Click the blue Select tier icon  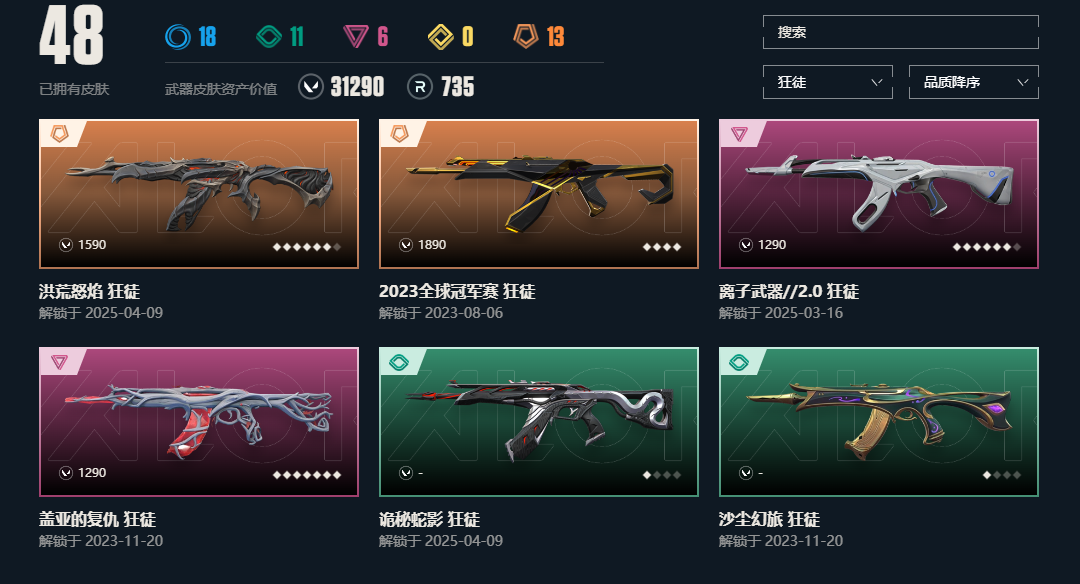(x=178, y=36)
